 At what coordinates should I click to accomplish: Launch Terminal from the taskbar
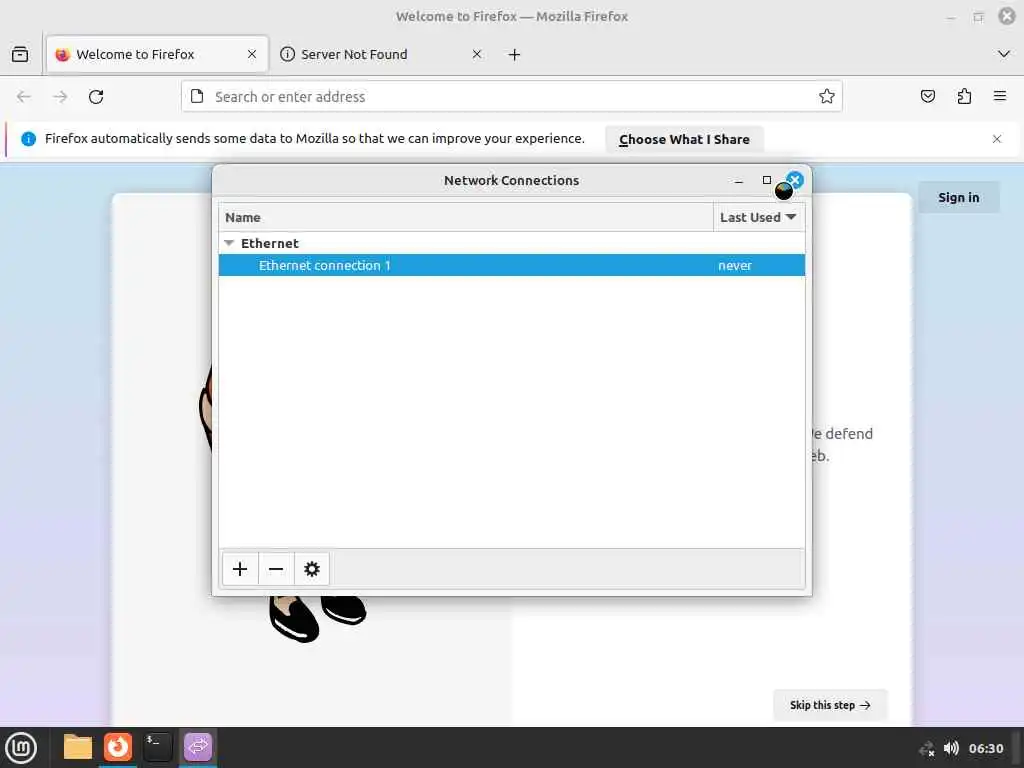(x=157, y=747)
